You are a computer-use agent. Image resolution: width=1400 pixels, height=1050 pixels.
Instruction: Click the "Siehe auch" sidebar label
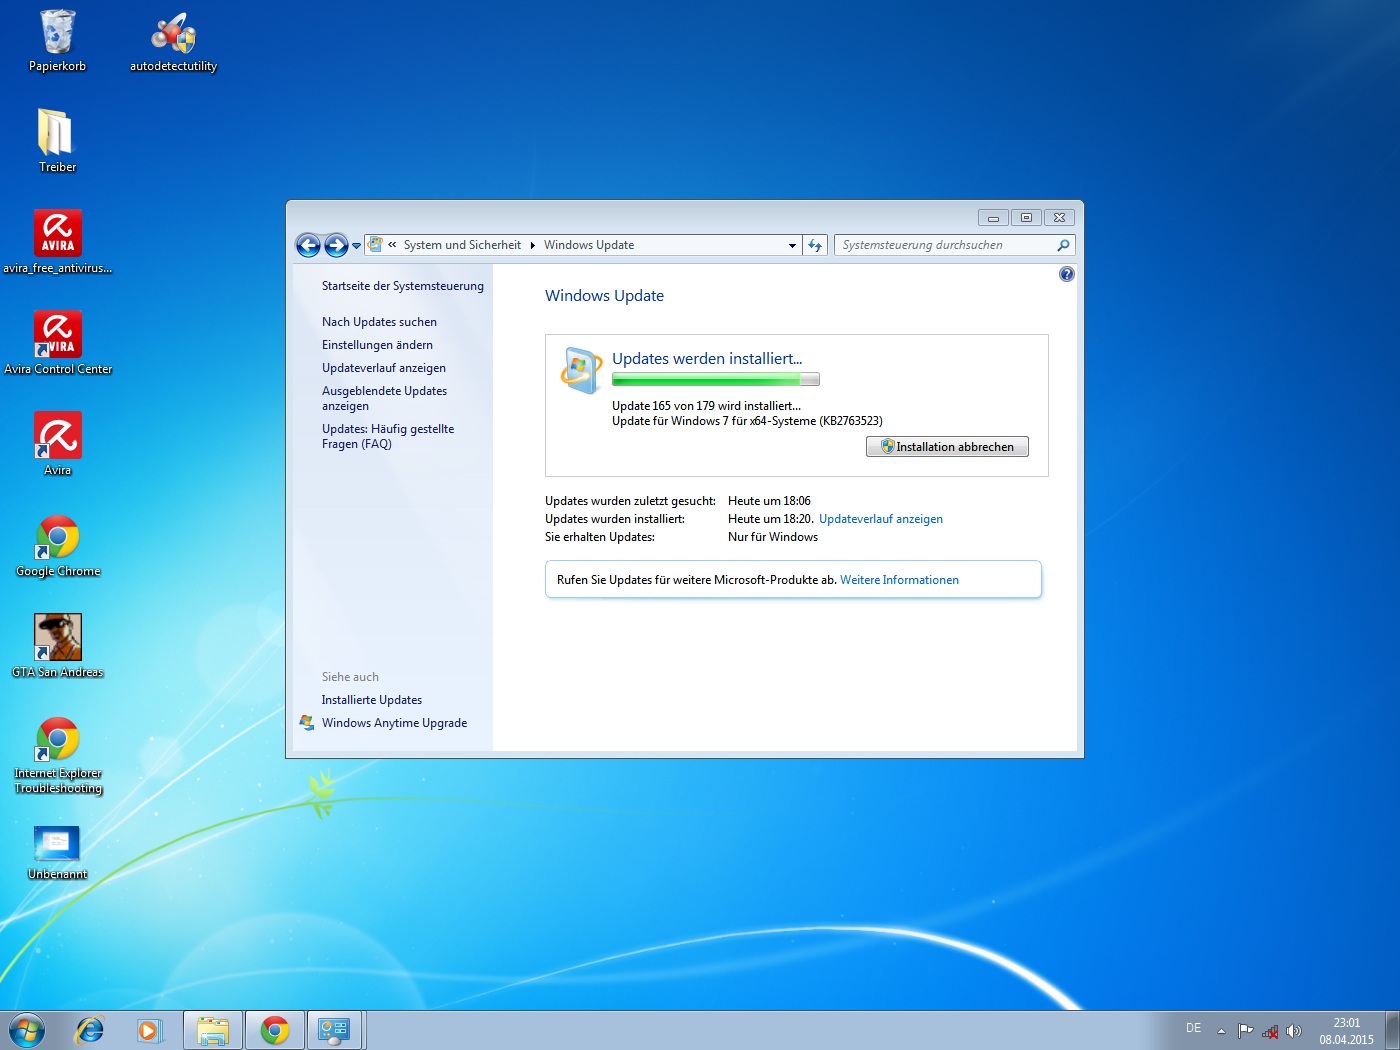(350, 677)
